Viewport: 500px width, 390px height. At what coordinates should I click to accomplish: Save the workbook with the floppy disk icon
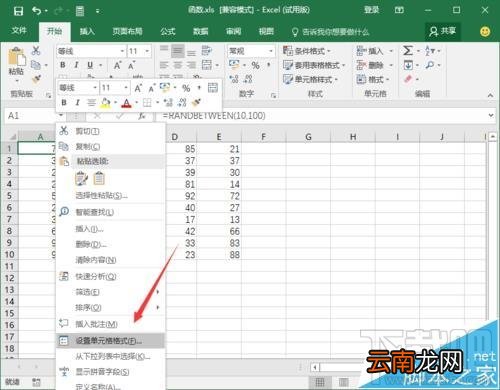point(18,11)
